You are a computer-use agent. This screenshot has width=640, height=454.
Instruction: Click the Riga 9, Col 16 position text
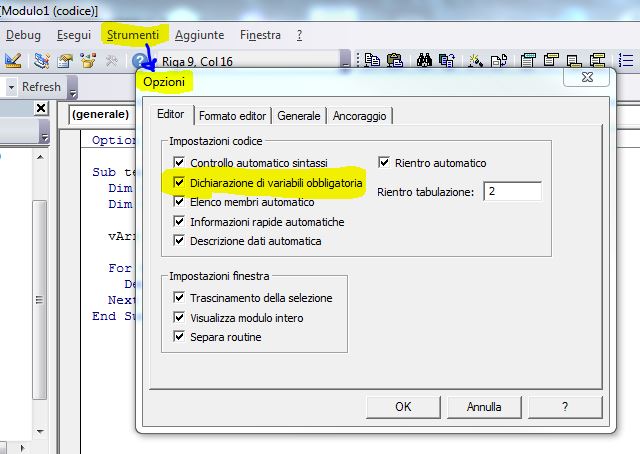[x=197, y=62]
